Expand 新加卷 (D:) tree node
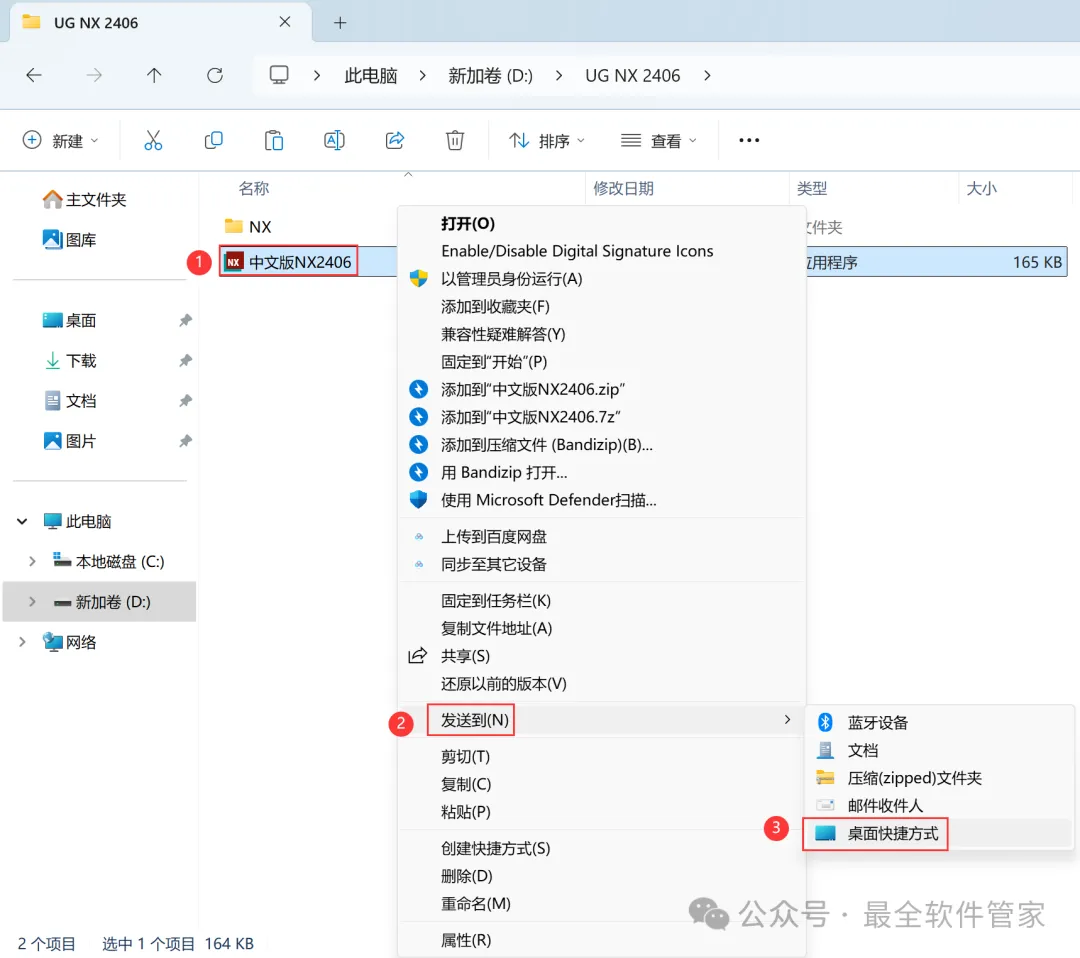 point(32,601)
